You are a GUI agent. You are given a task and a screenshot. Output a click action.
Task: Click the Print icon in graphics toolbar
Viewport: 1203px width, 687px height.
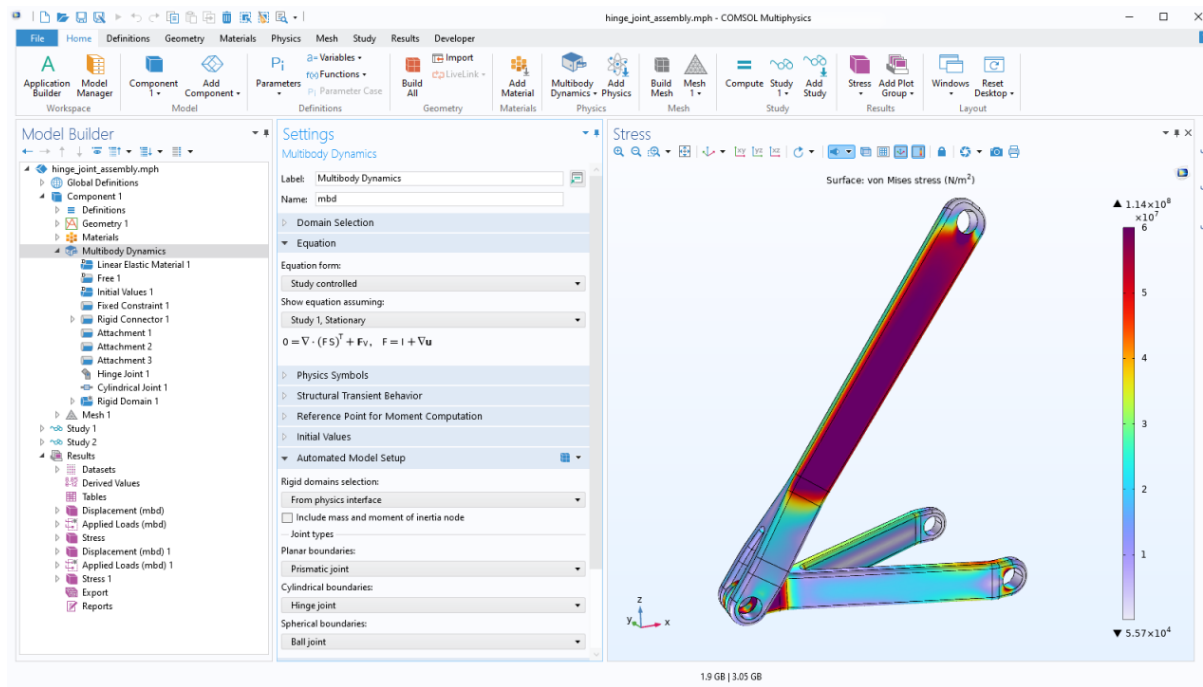click(1014, 152)
